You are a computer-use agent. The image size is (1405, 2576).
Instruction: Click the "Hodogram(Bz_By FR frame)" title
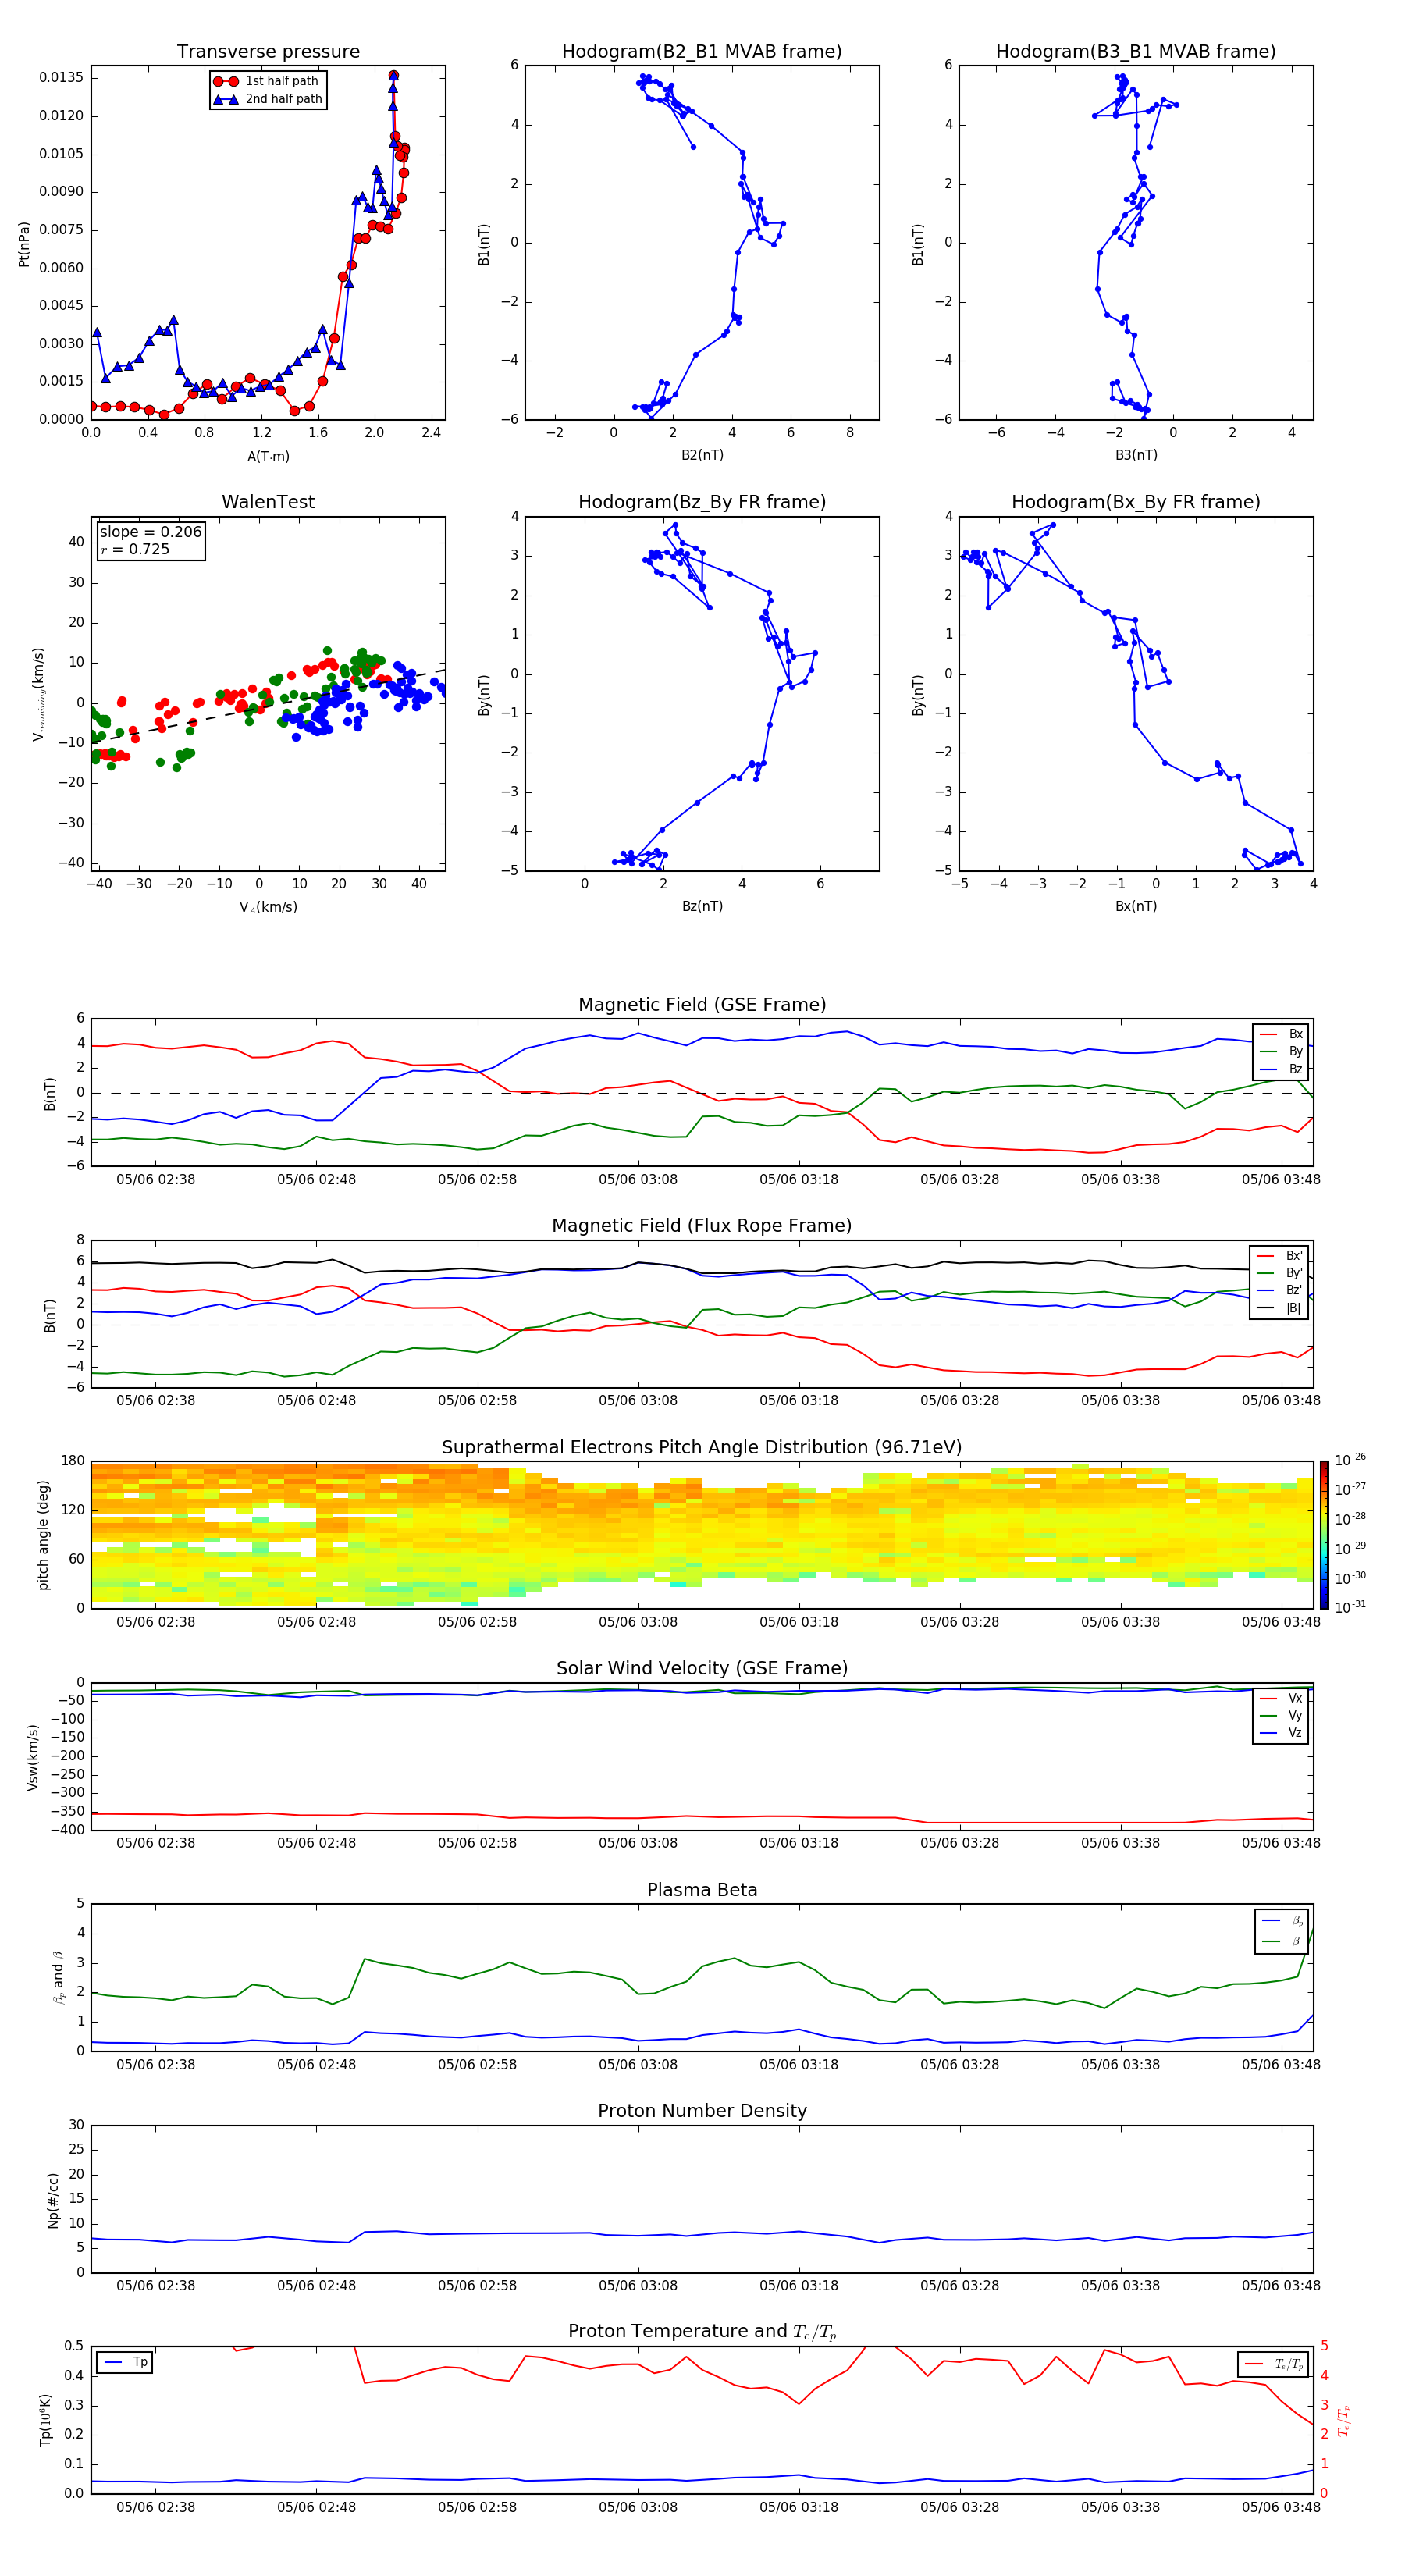(702, 502)
